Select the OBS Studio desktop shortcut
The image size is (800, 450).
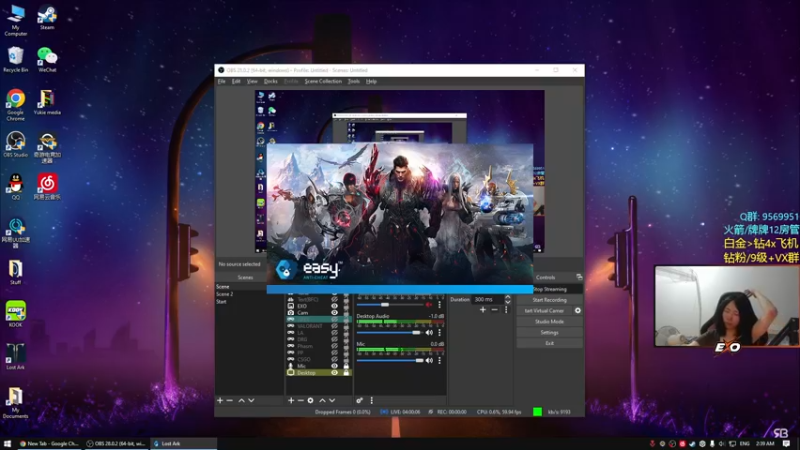pos(15,144)
